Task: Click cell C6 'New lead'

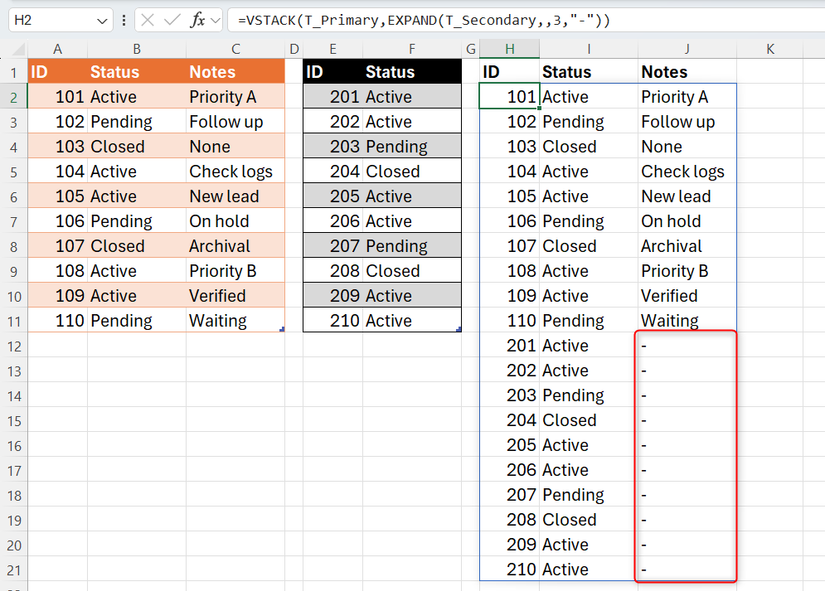Action: 235,196
